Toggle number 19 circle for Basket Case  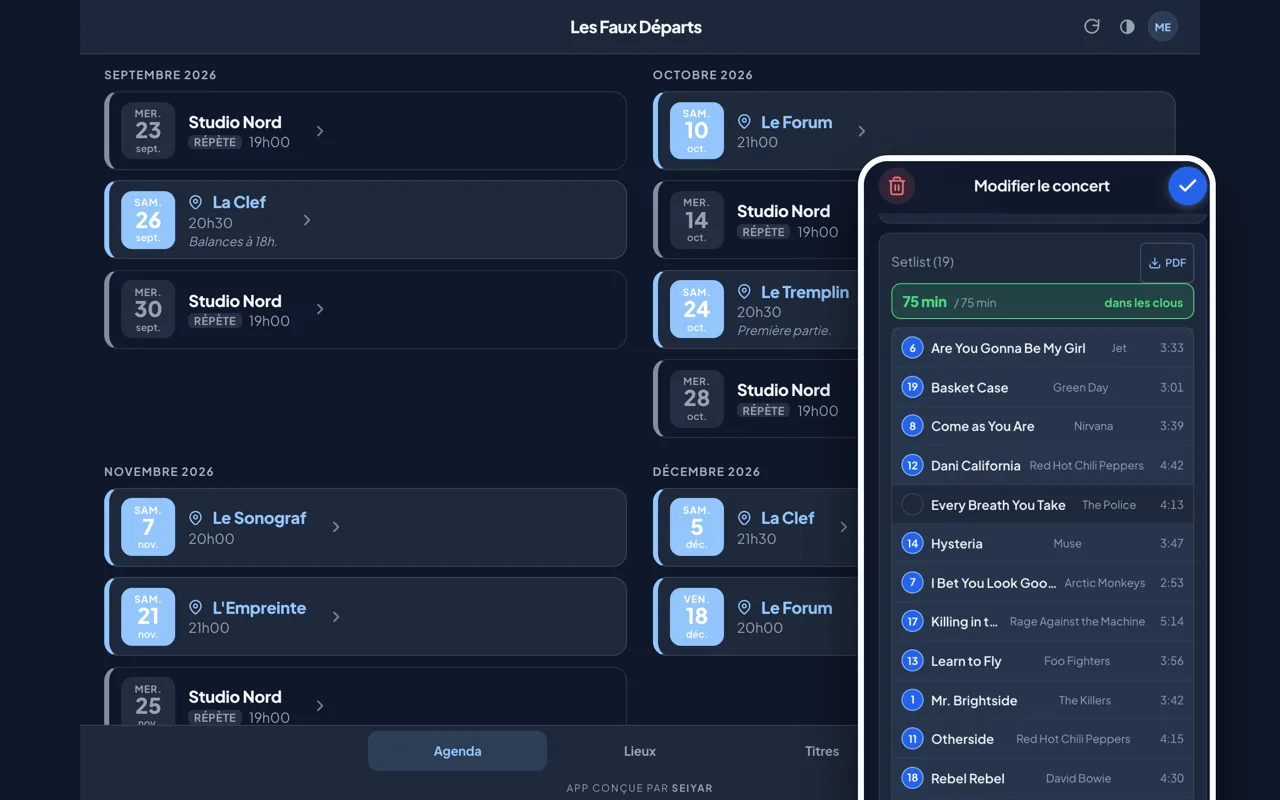click(912, 387)
